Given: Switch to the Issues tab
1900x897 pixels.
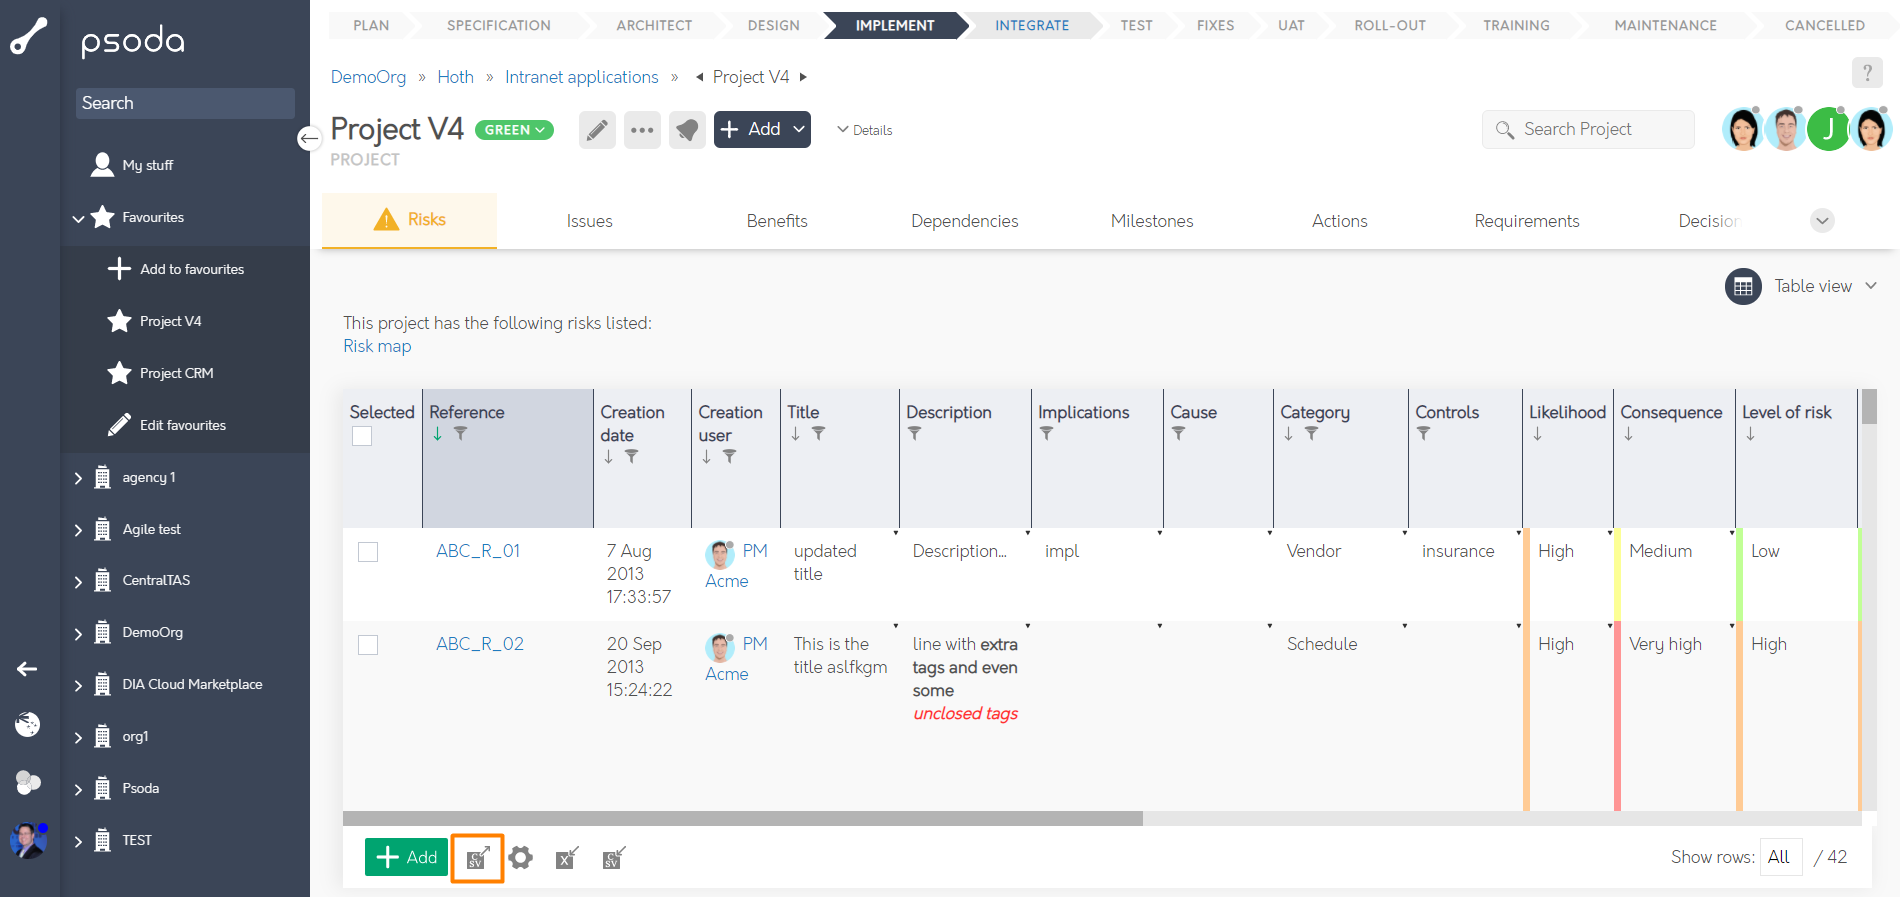Looking at the screenshot, I should click(589, 221).
